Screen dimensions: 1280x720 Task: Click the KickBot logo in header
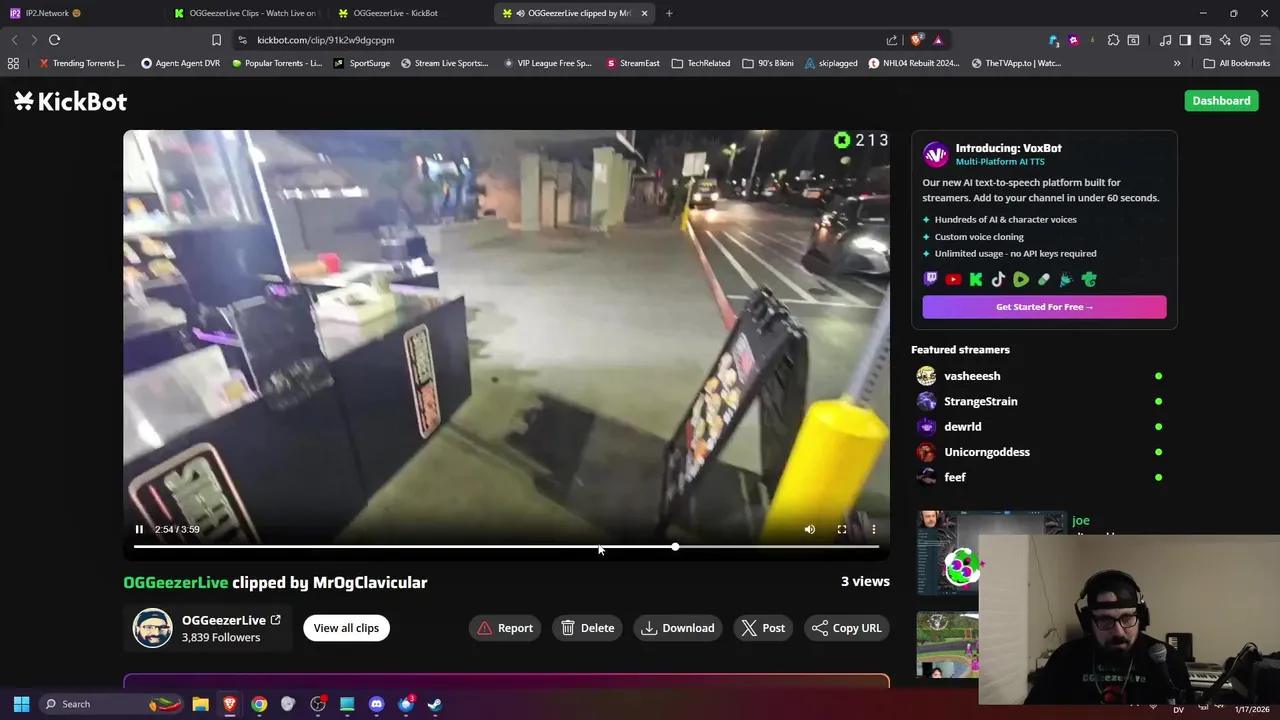71,101
